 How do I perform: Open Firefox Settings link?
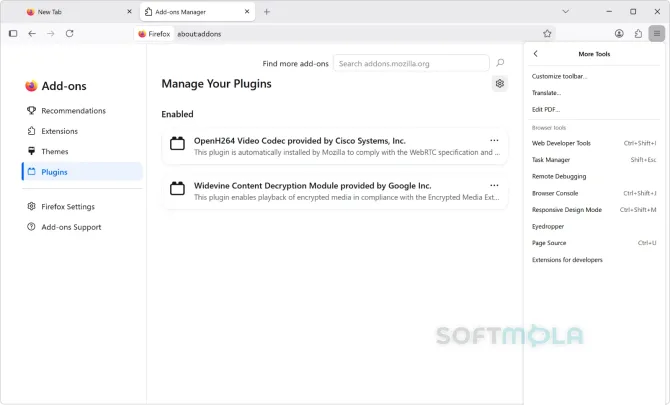pyautogui.click(x=82, y=206)
